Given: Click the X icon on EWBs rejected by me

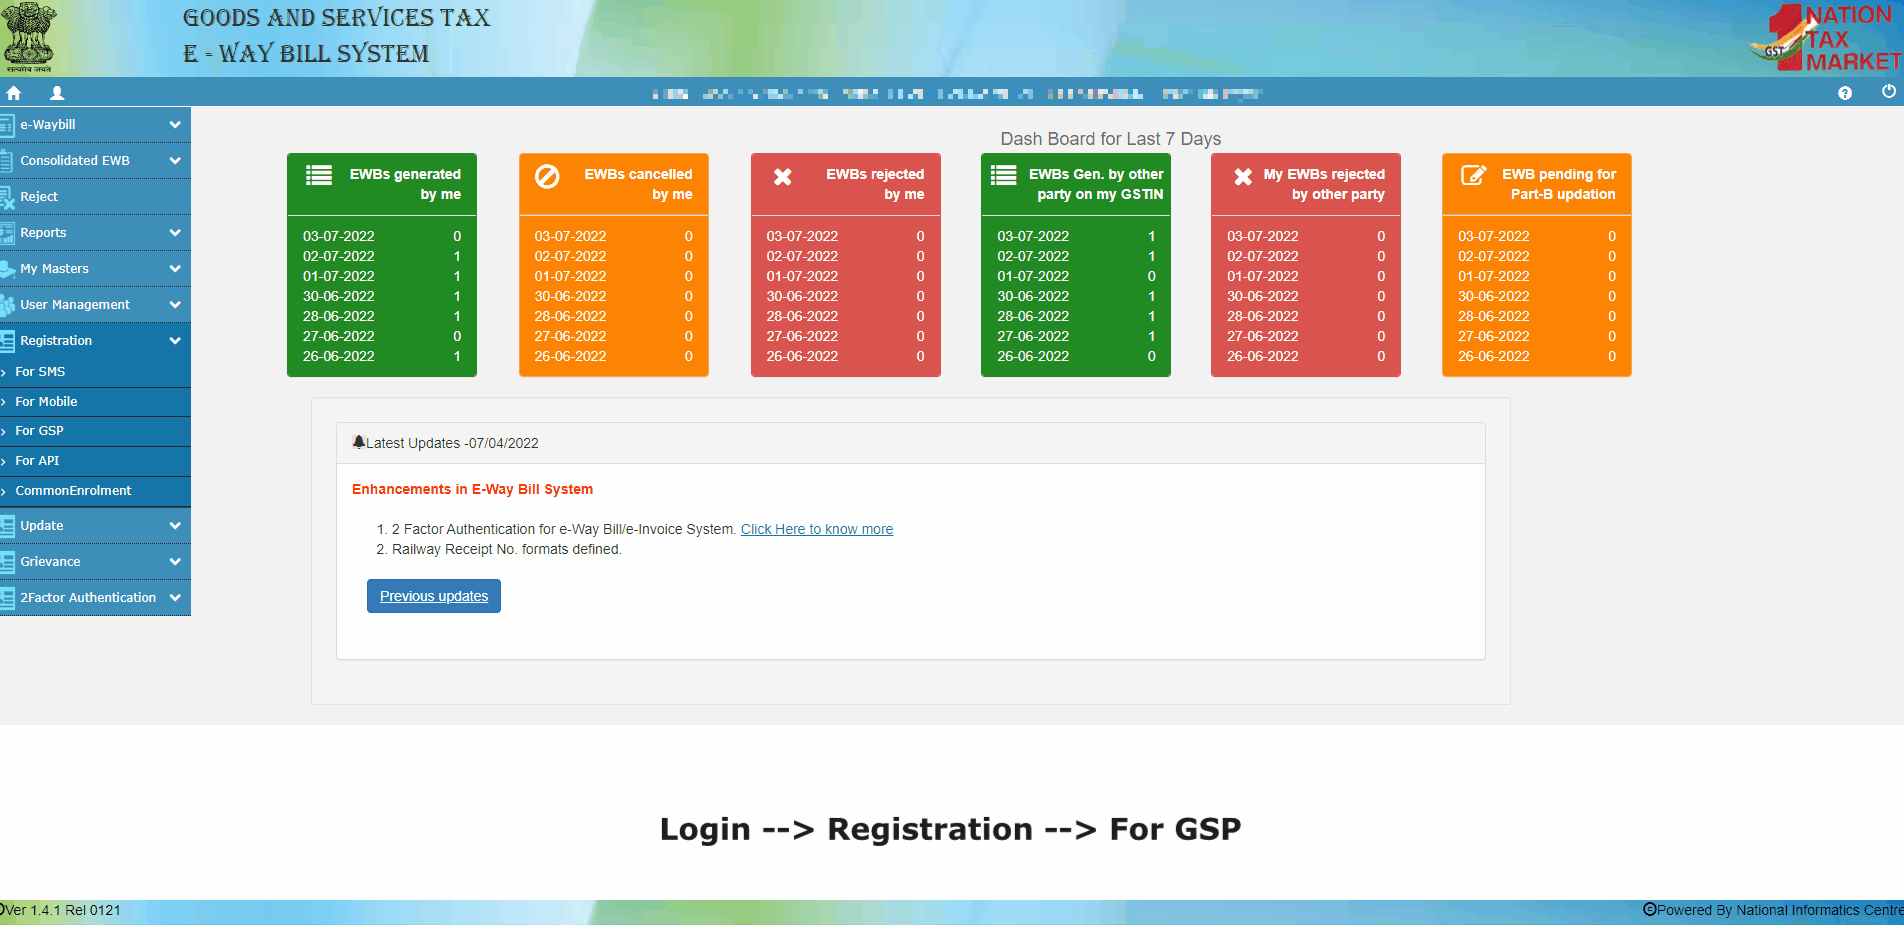Looking at the screenshot, I should click(x=783, y=177).
